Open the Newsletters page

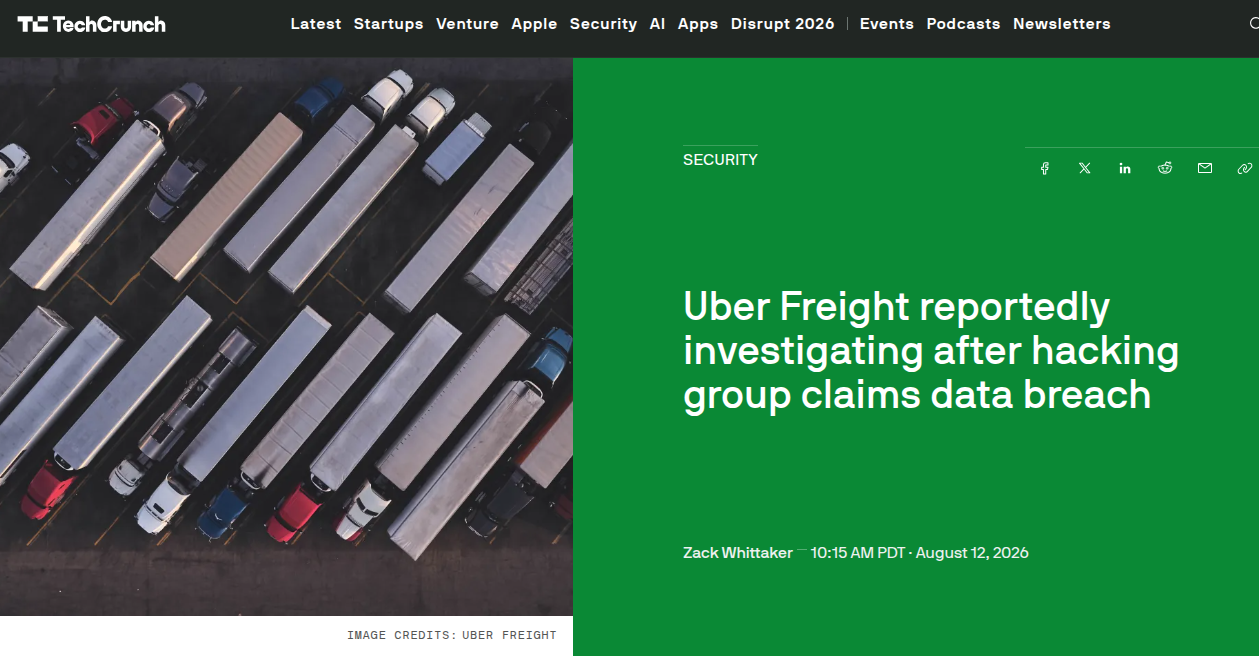point(1062,24)
